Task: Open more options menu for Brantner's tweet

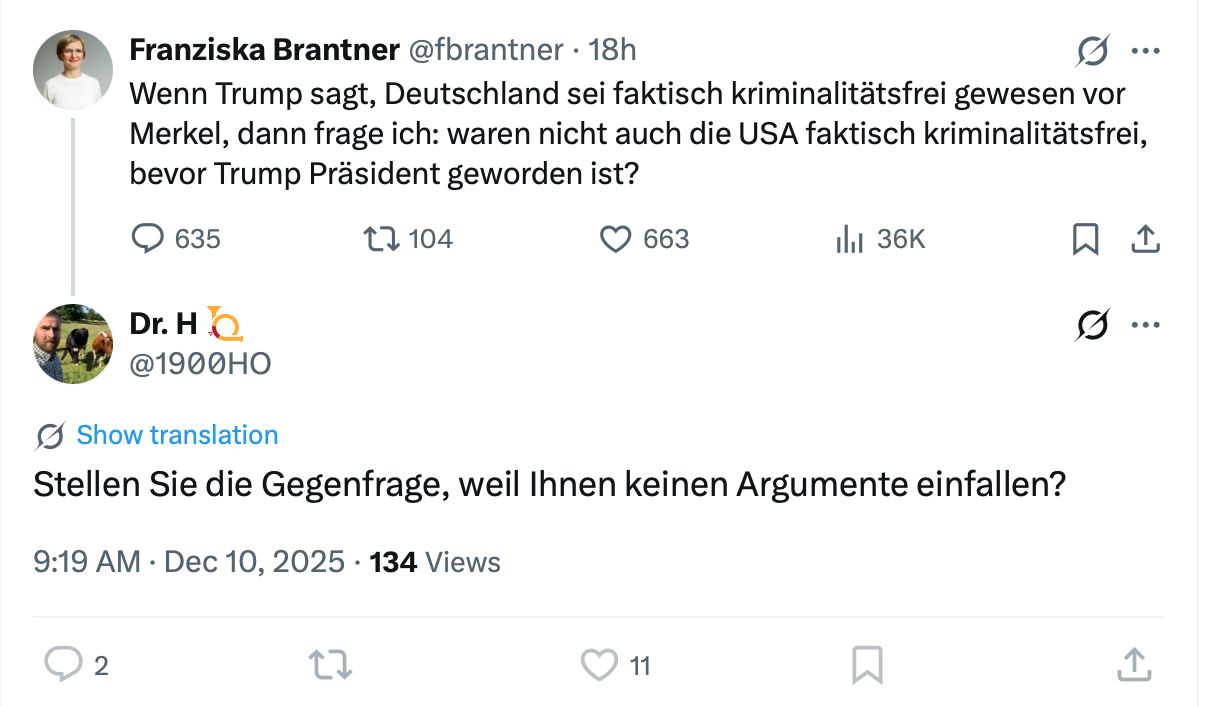Action: point(1145,51)
